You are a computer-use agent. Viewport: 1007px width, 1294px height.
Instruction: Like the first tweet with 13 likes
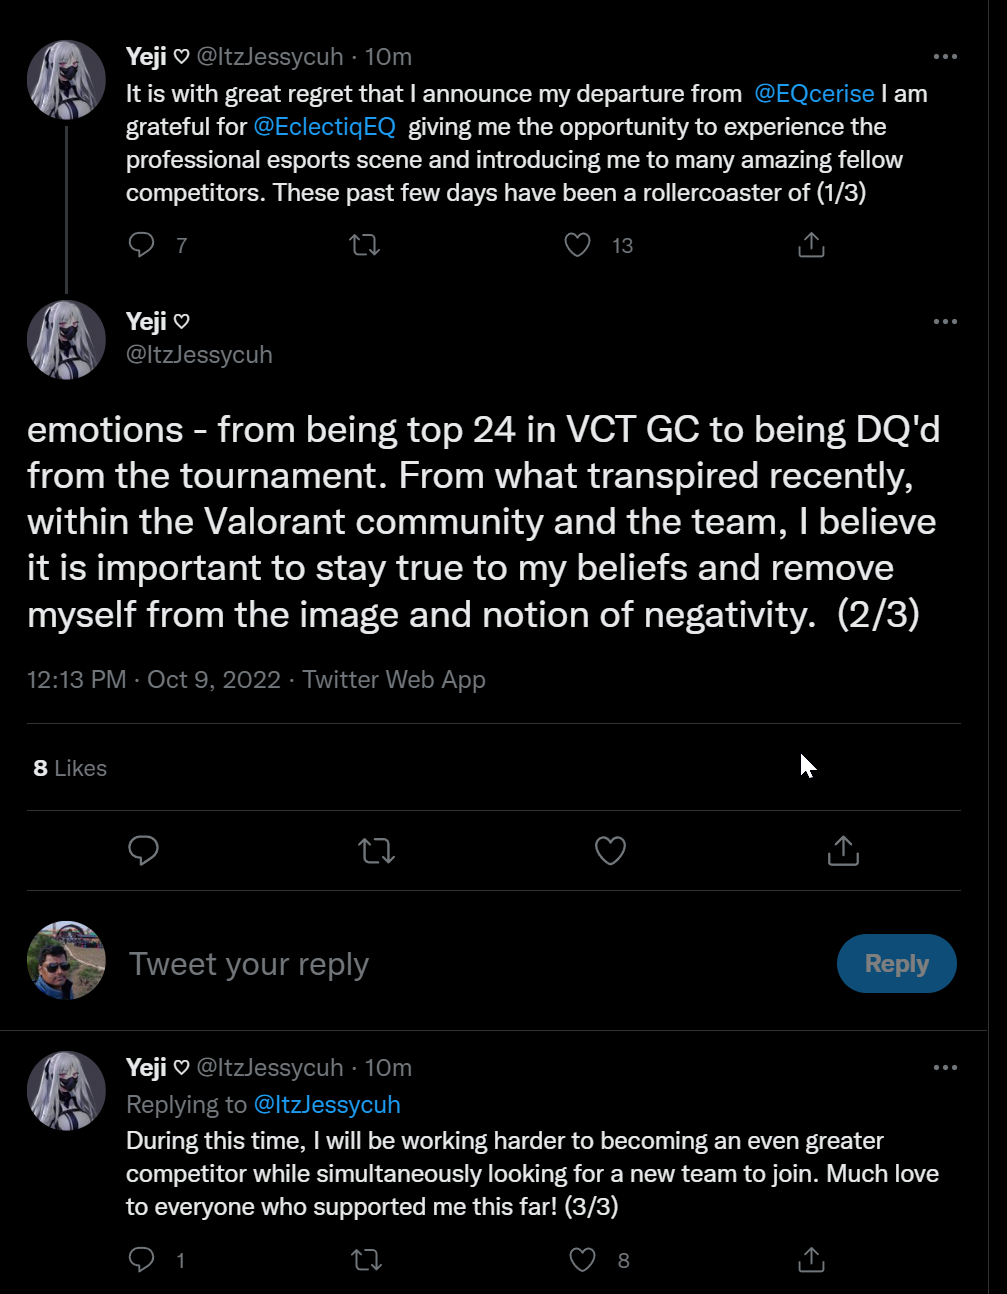[x=578, y=245]
